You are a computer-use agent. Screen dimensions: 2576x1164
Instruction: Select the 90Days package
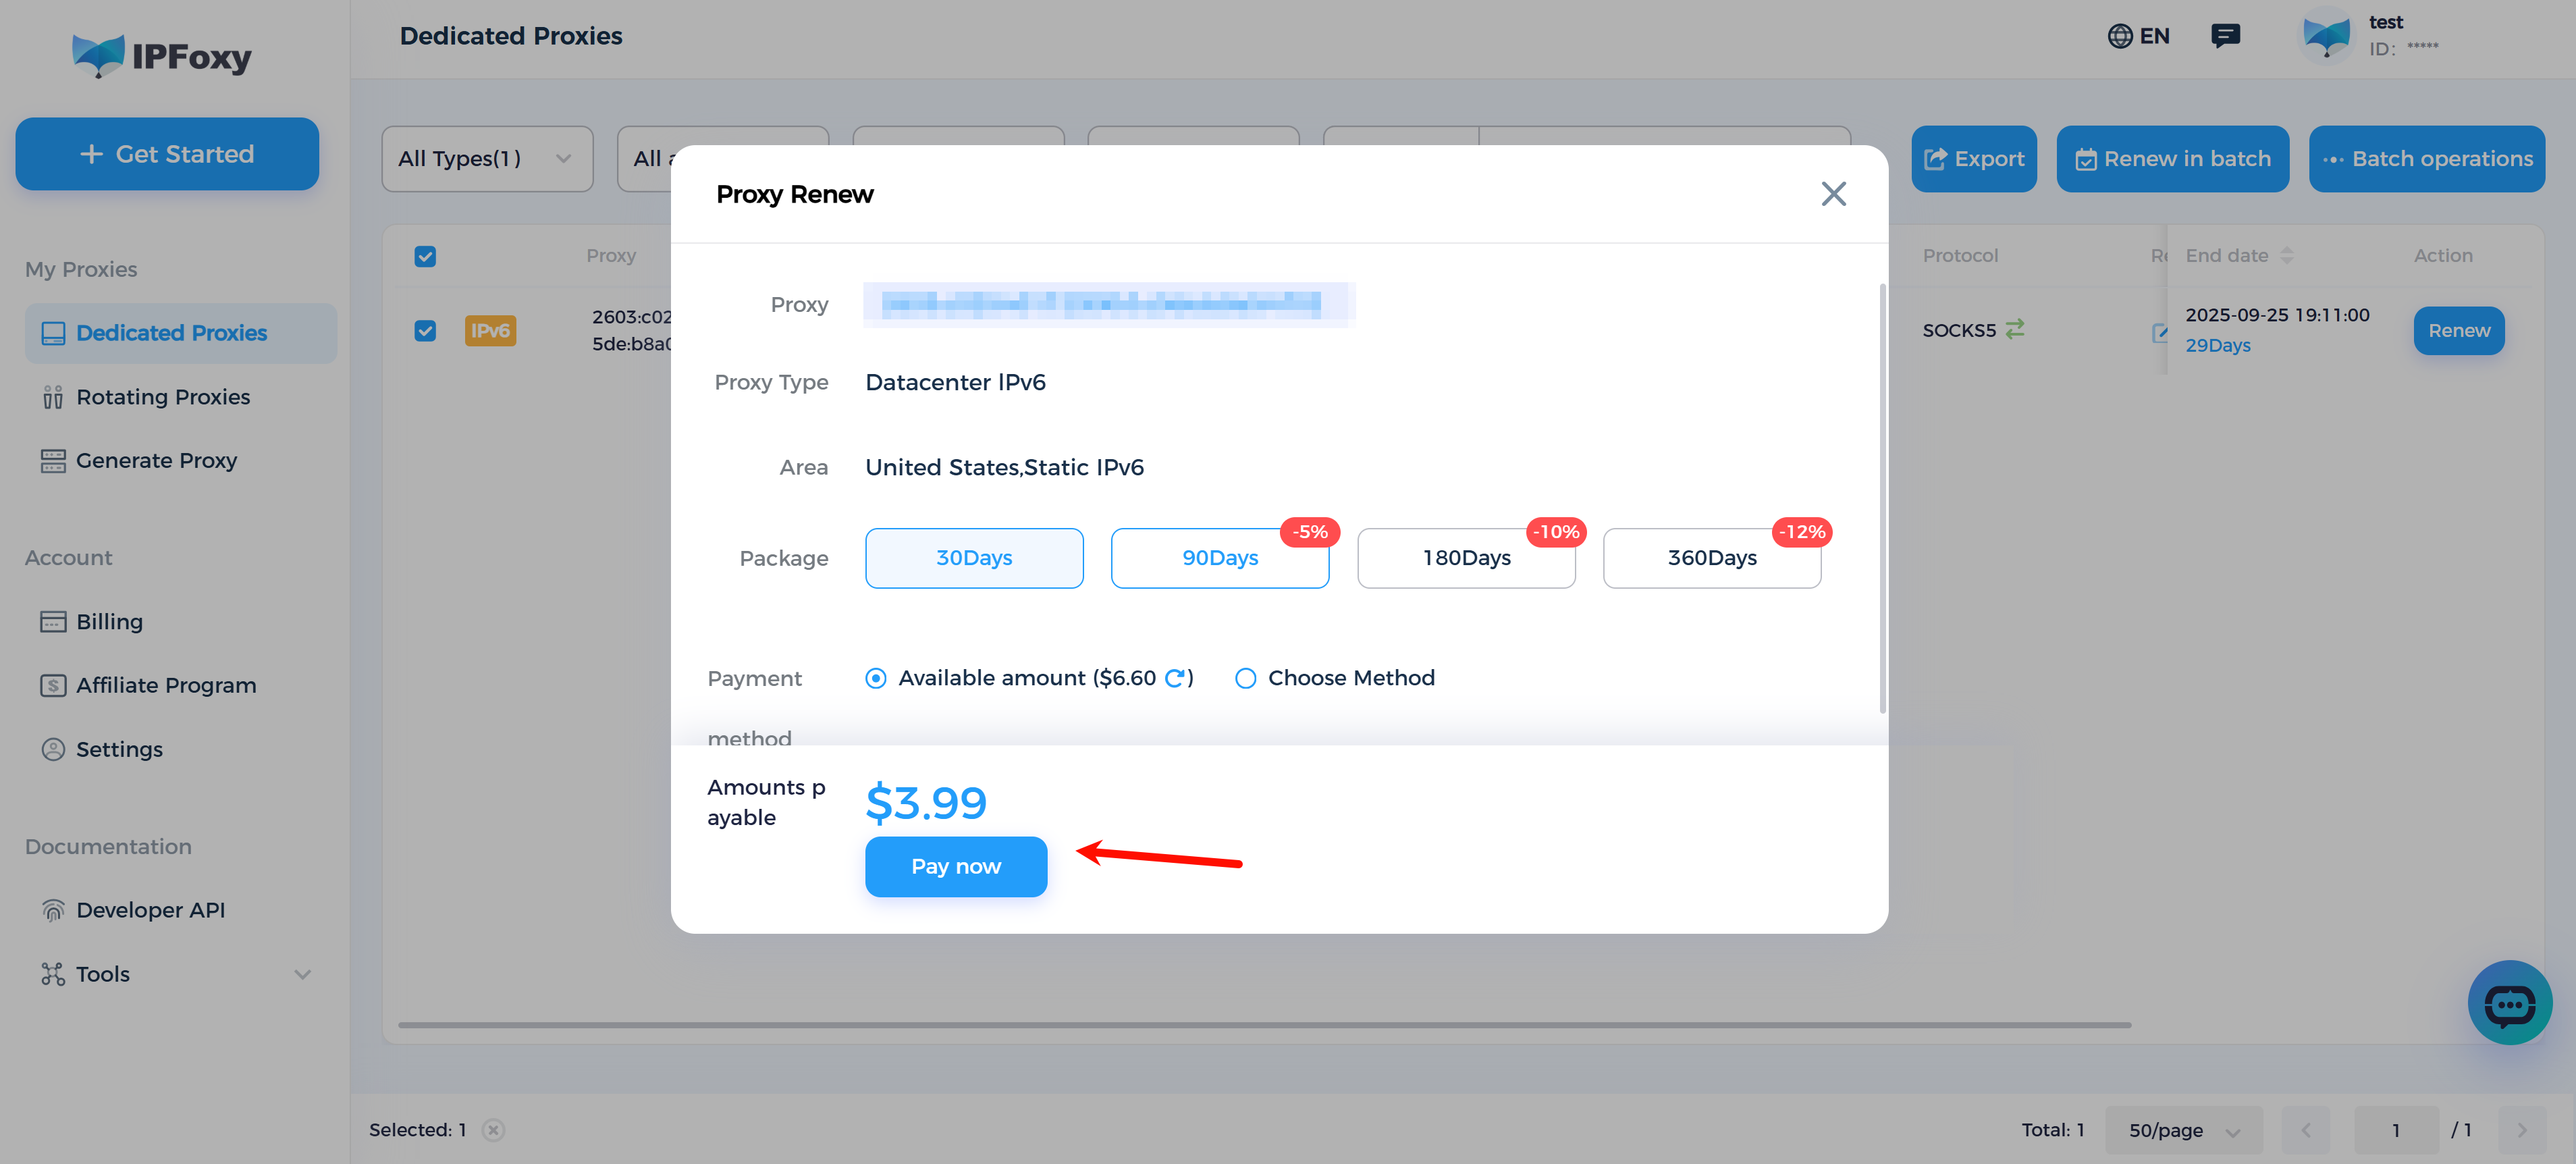point(1220,558)
